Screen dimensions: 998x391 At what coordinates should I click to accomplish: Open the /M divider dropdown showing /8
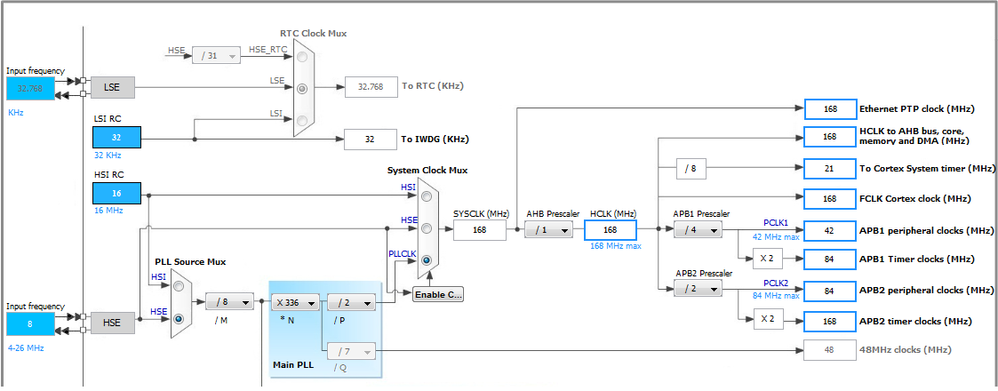tap(229, 302)
